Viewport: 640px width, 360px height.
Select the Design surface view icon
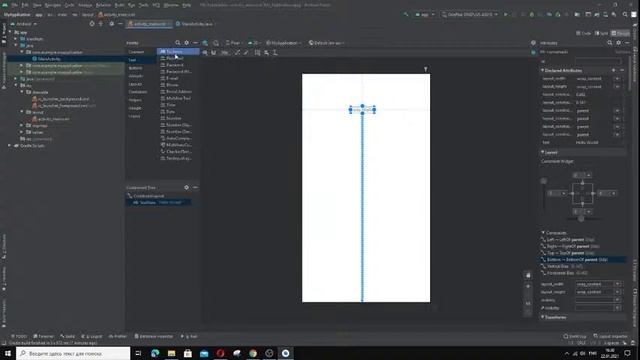205,43
